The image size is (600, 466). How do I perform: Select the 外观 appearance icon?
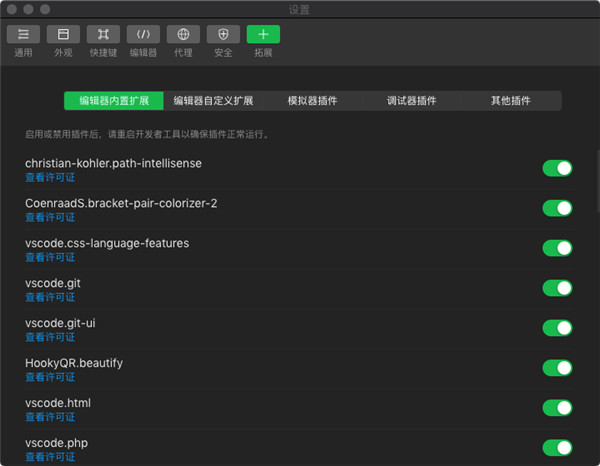pos(63,34)
